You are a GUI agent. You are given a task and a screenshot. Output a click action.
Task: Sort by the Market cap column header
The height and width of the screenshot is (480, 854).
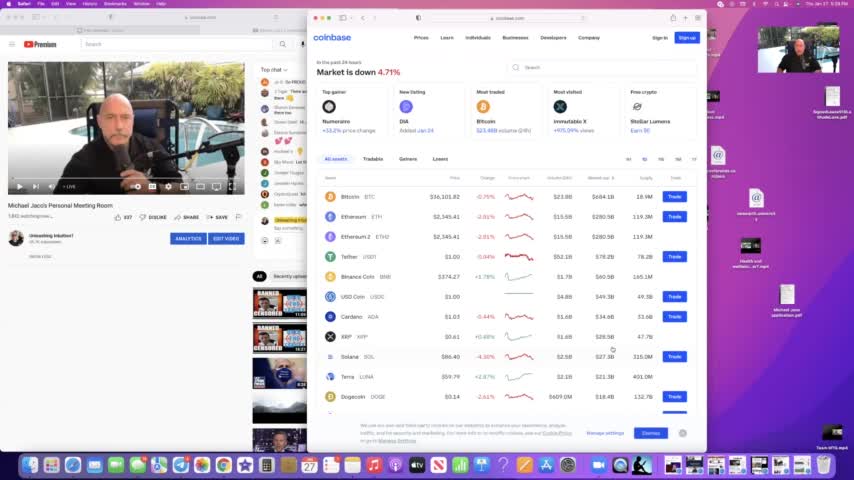point(601,178)
